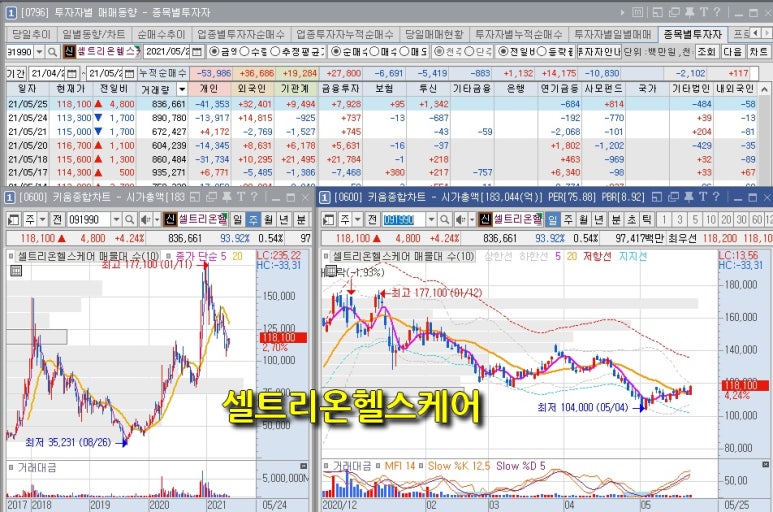The width and height of the screenshot is (773, 512).
Task: Click T font icon in left chart title bar
Action: pyautogui.click(x=241, y=197)
